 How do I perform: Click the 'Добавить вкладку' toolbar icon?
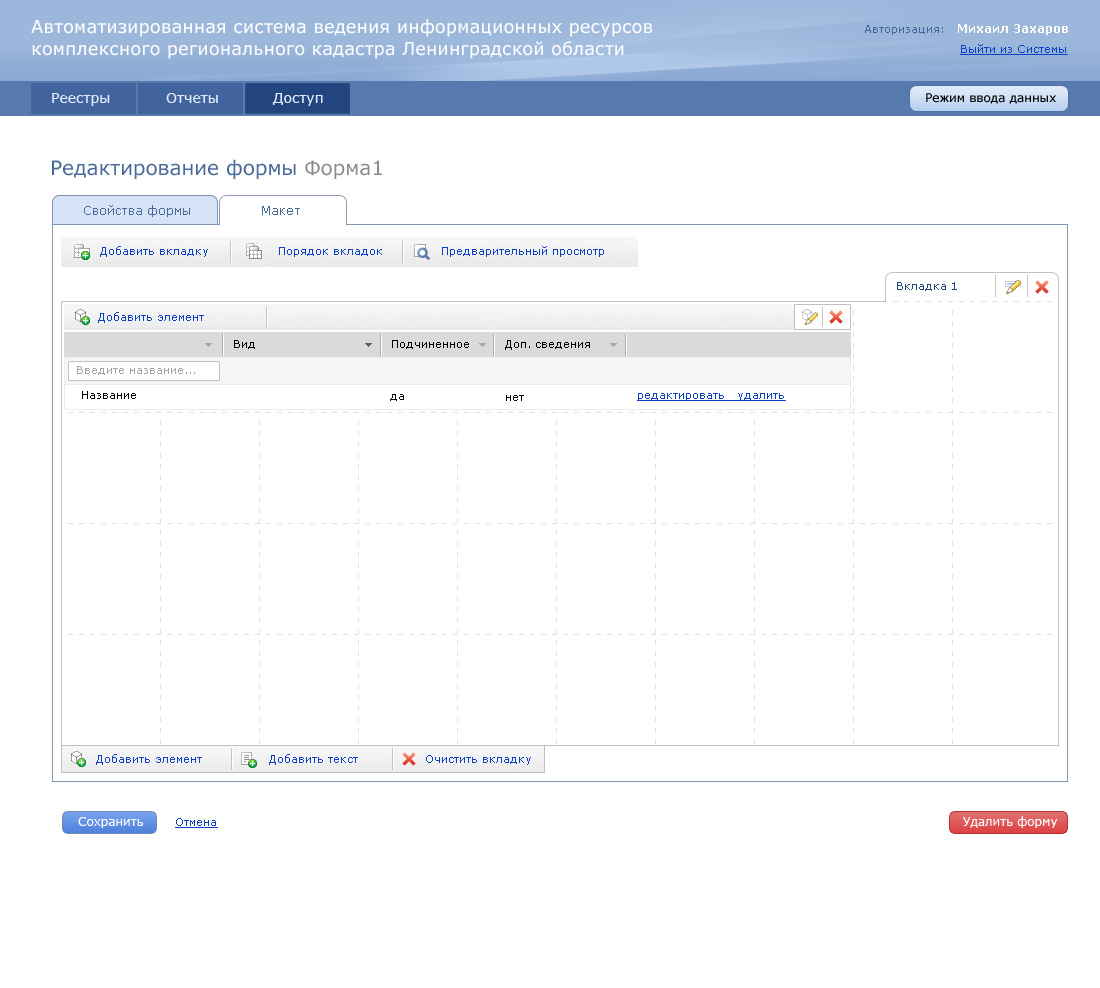pyautogui.click(x=82, y=252)
